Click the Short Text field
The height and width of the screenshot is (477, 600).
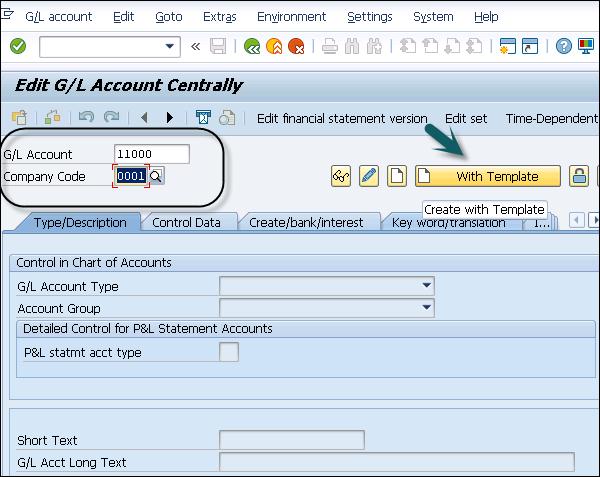pyautogui.click(x=292, y=440)
